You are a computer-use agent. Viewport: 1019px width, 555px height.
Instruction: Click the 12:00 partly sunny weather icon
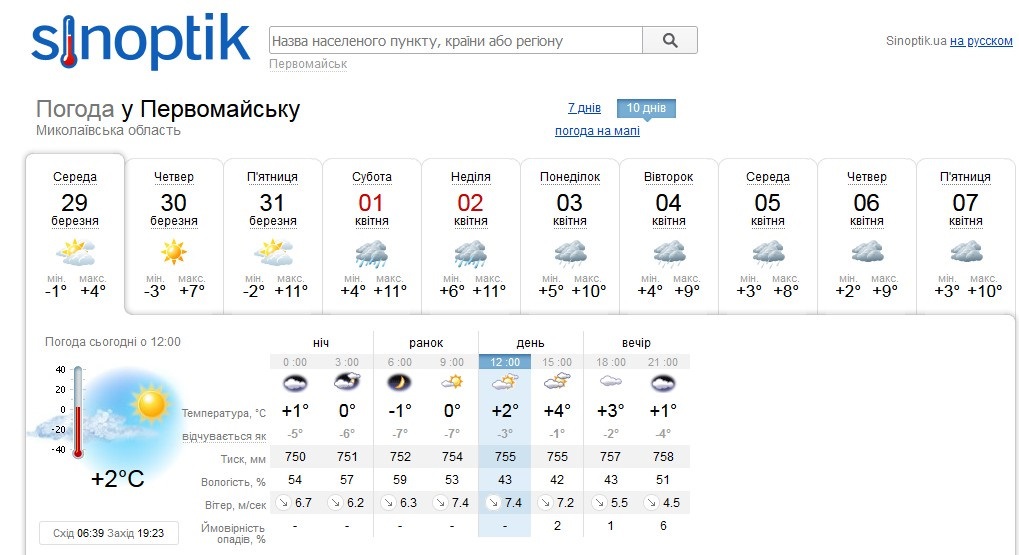coord(505,382)
